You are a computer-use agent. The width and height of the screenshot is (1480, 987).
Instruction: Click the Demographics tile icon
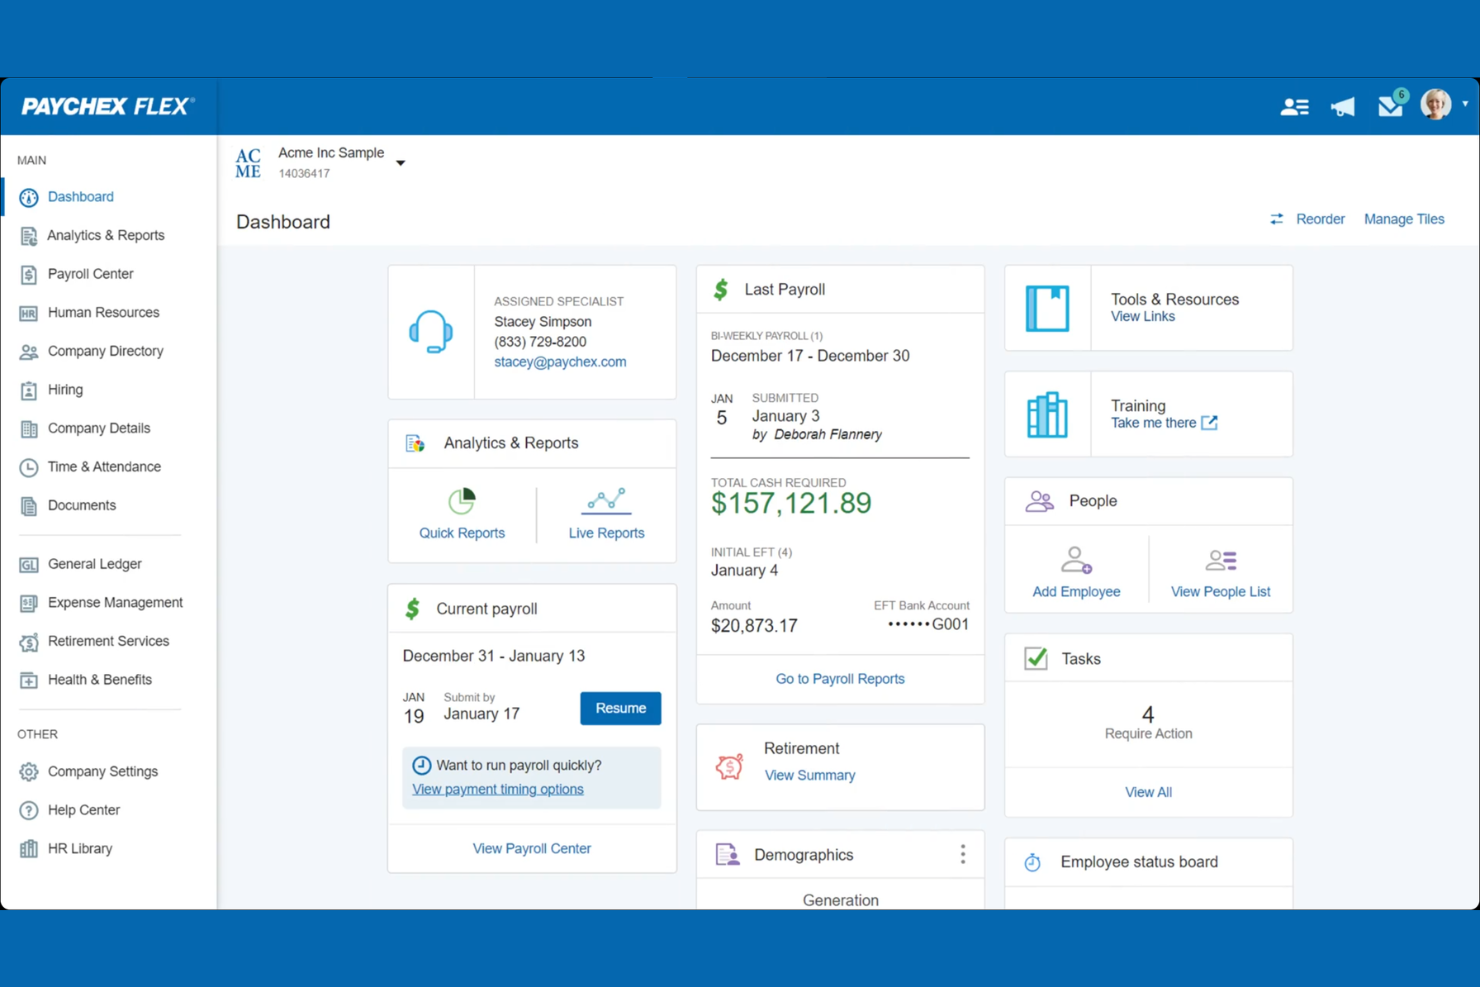coord(728,855)
